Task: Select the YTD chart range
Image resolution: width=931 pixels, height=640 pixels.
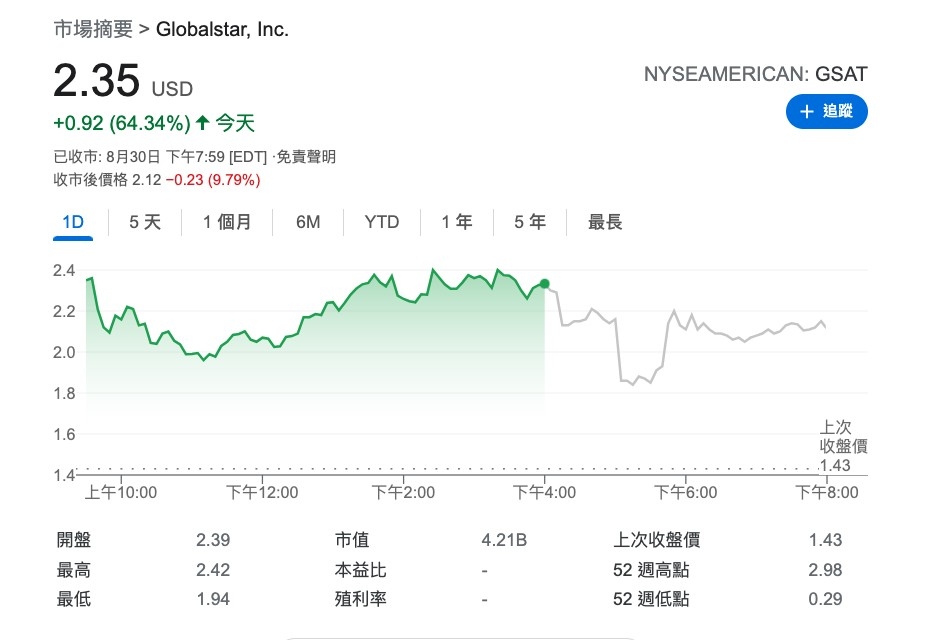Action: (x=381, y=222)
